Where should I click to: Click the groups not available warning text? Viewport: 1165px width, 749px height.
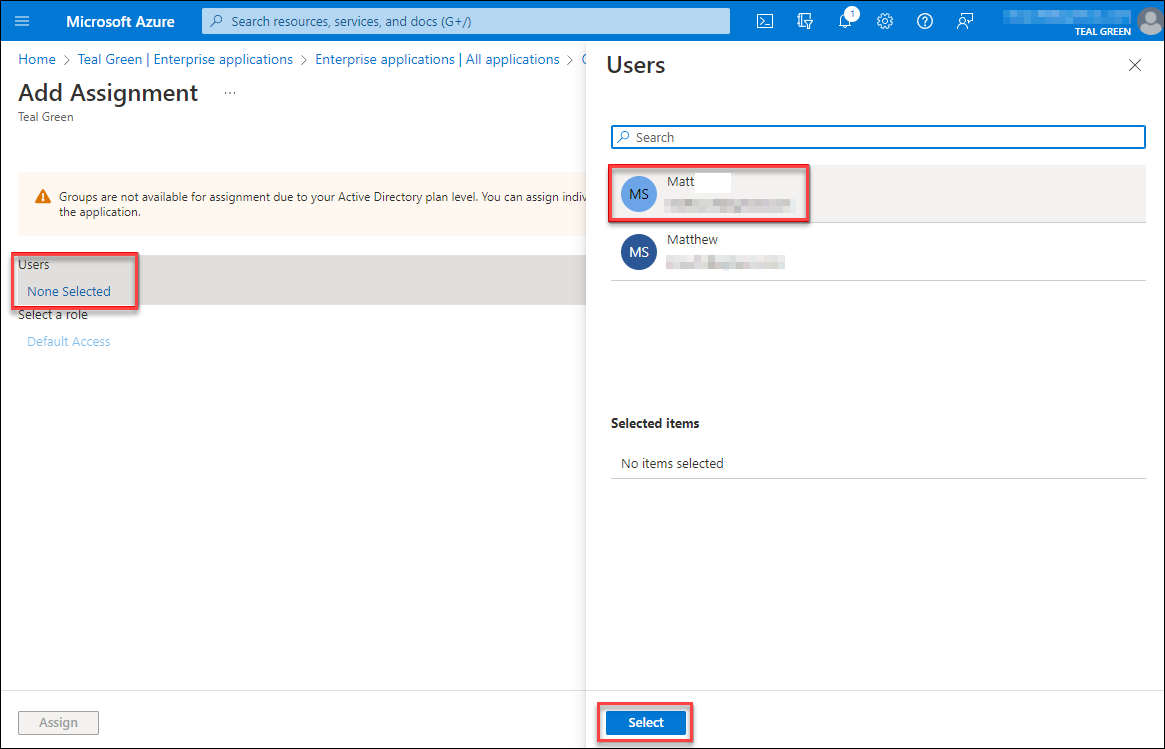tap(322, 204)
